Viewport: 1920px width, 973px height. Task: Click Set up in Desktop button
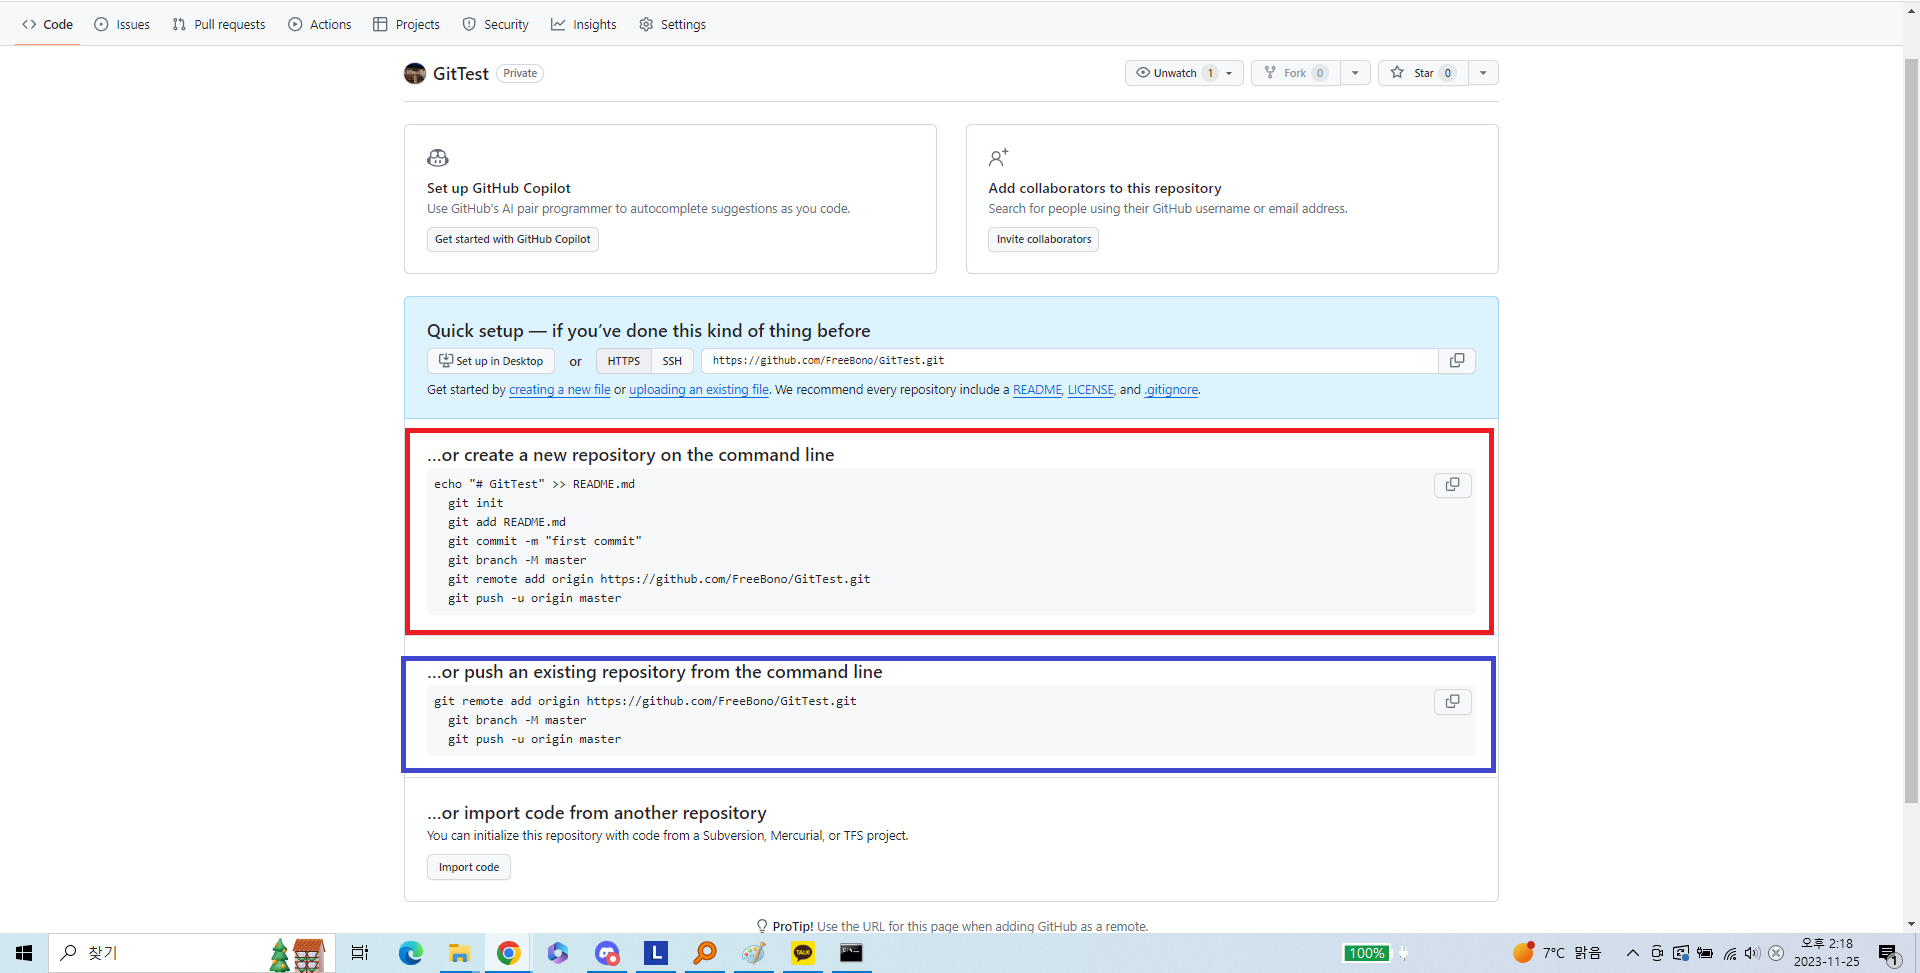(491, 361)
